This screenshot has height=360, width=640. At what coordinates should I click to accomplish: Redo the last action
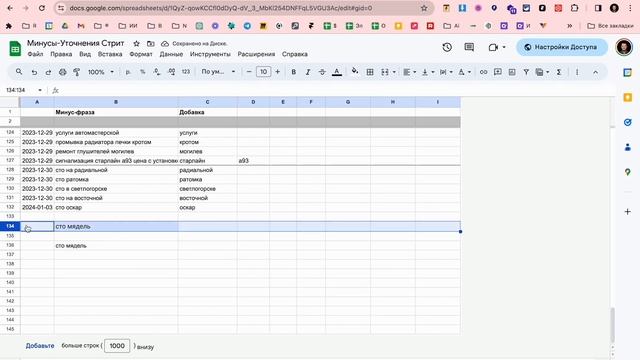pos(48,72)
